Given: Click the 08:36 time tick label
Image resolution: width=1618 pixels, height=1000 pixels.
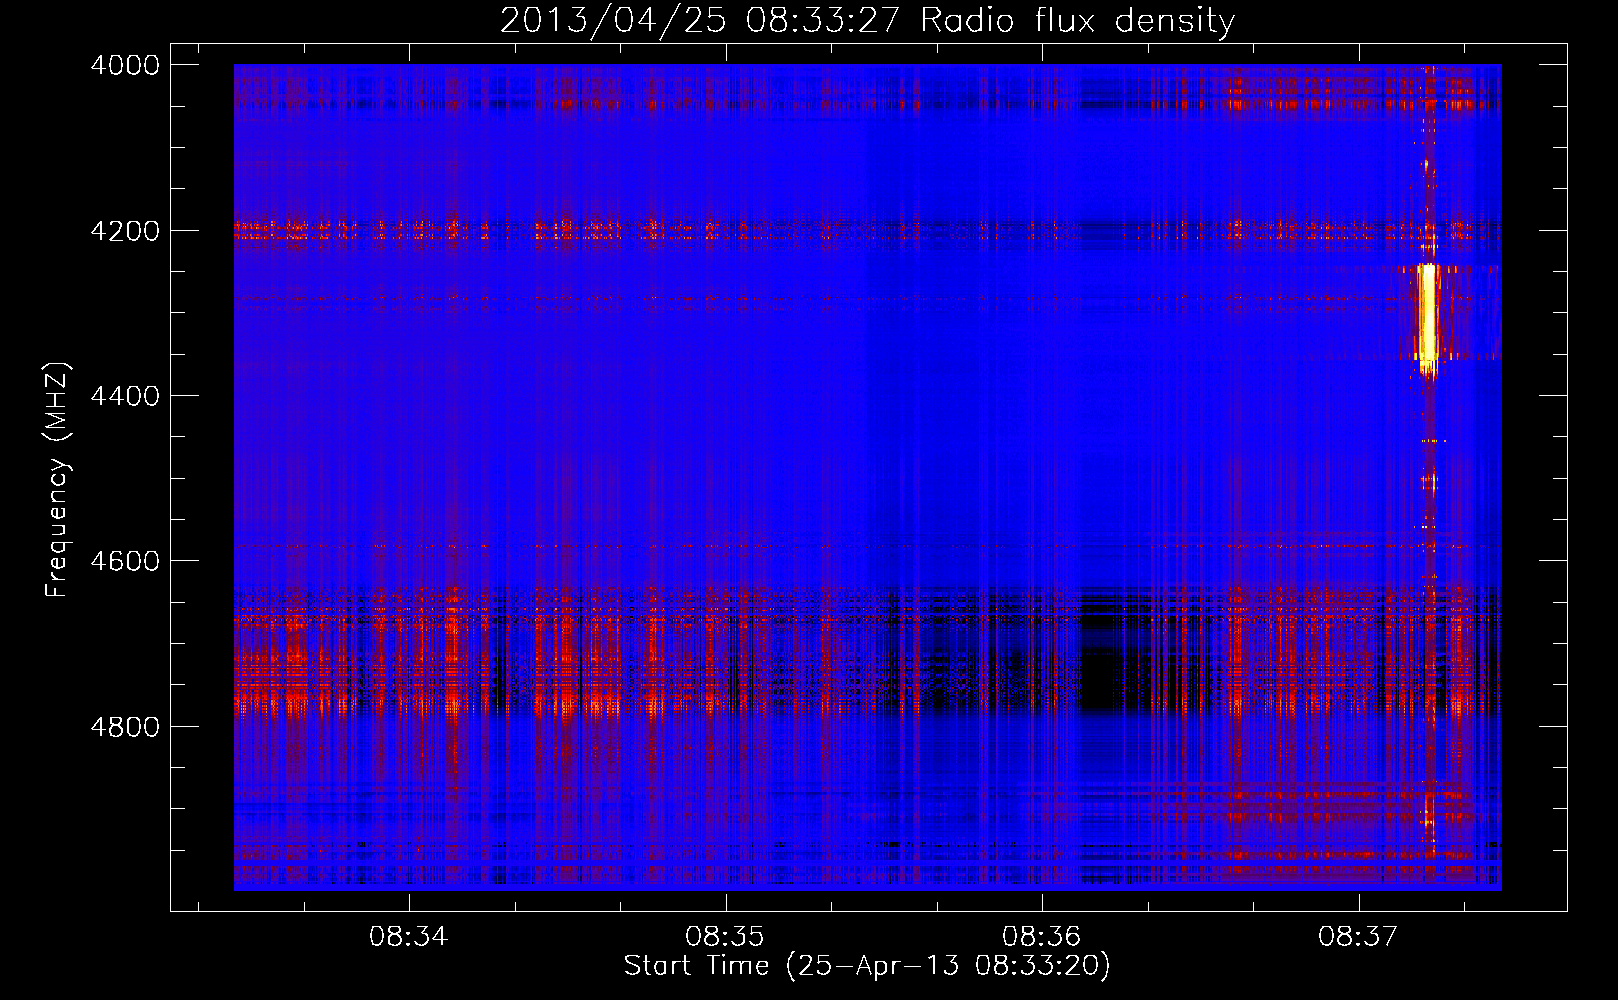Looking at the screenshot, I should [x=1042, y=937].
